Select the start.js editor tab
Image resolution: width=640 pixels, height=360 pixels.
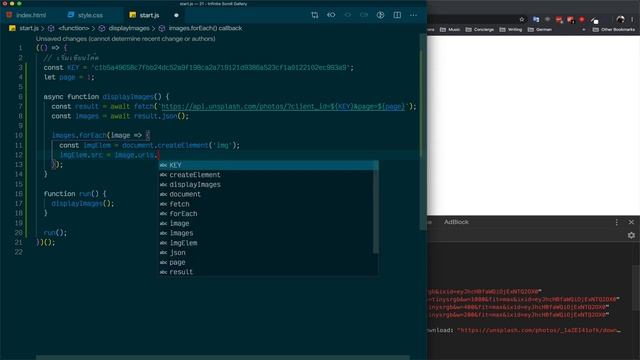pyautogui.click(x=149, y=15)
